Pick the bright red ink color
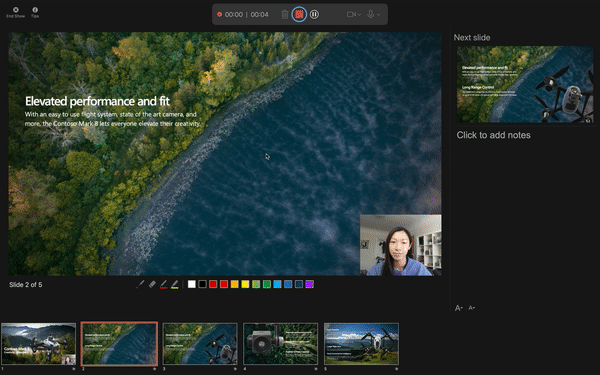 (x=224, y=284)
